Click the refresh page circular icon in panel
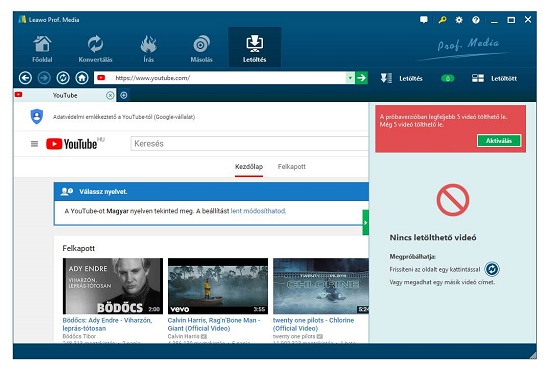This screenshot has width=550, height=373. 492,269
